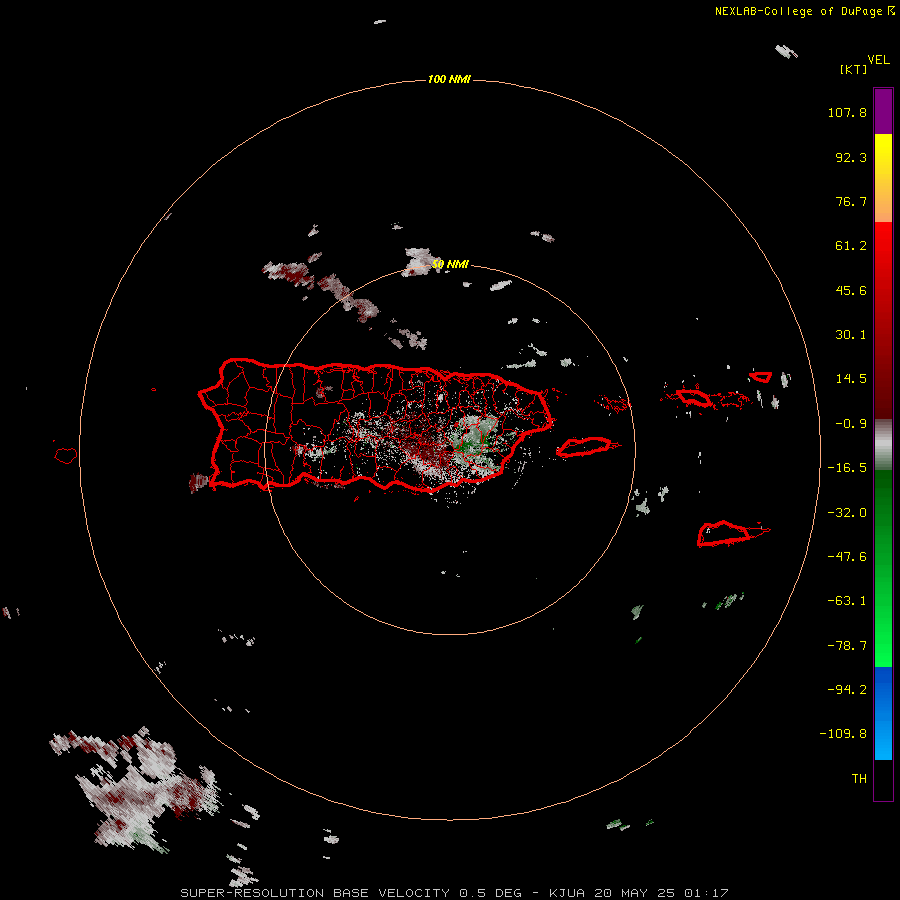The width and height of the screenshot is (900, 900).
Task: Click the -94.2 legend value
Action: point(847,689)
